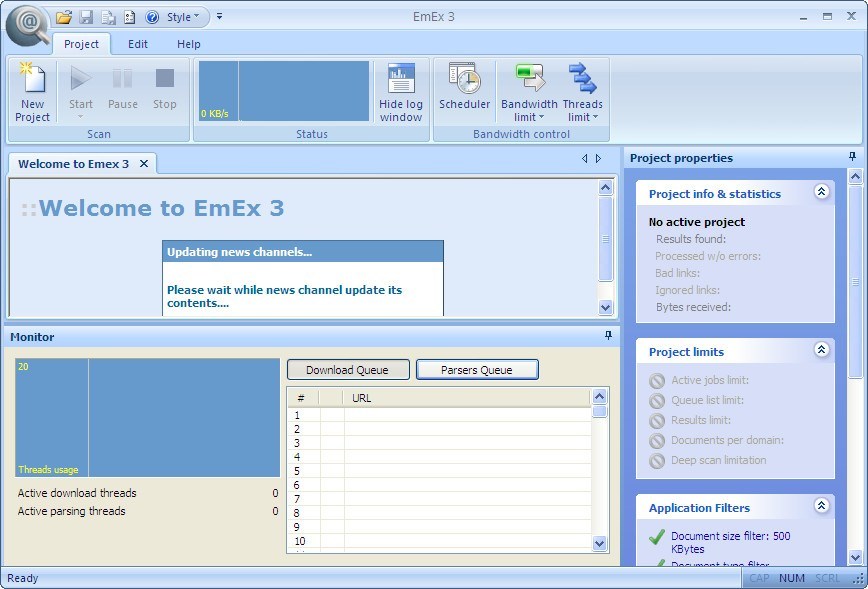Open the Bandwidth limit dropdown
The image size is (868, 589).
(x=529, y=92)
